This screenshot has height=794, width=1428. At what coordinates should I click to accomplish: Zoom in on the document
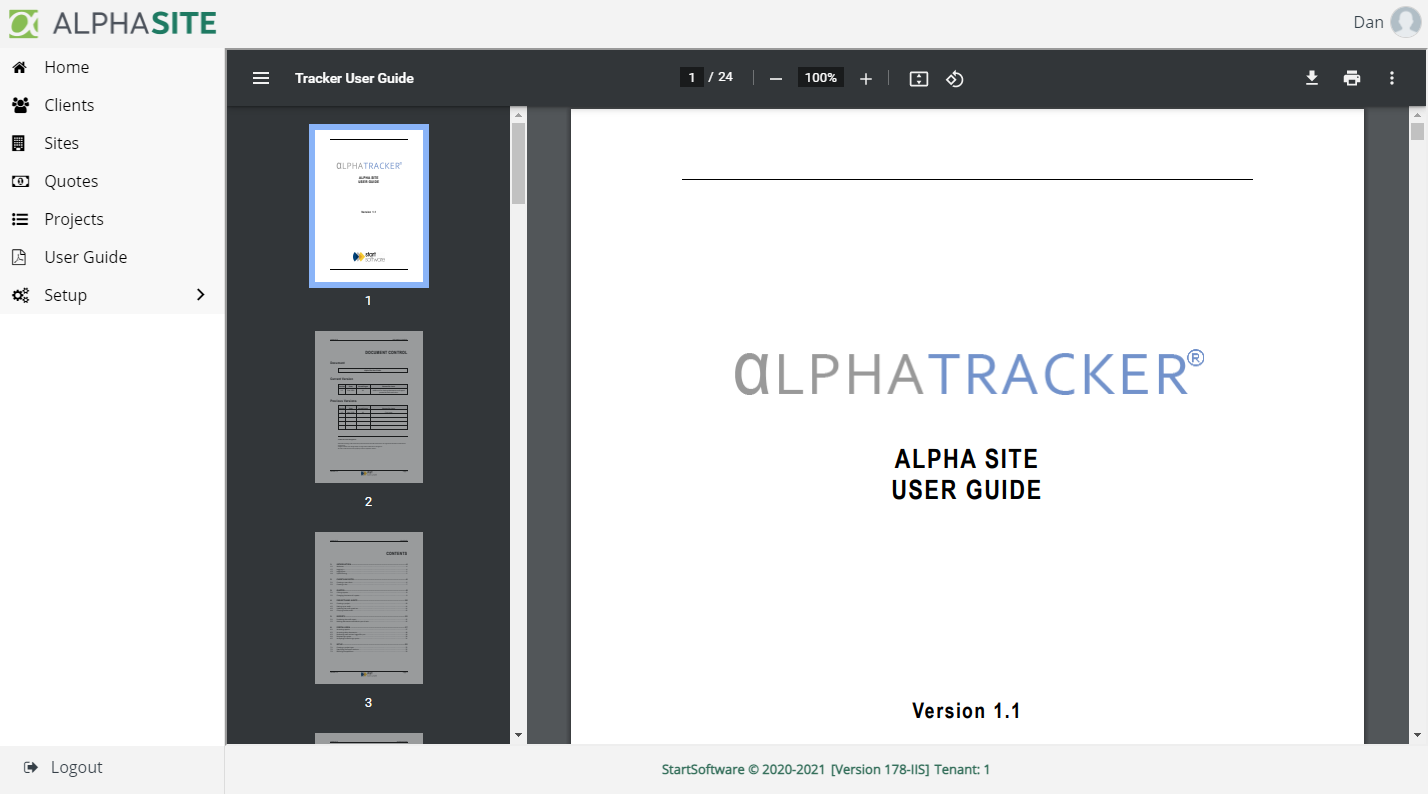pyautogui.click(x=865, y=77)
